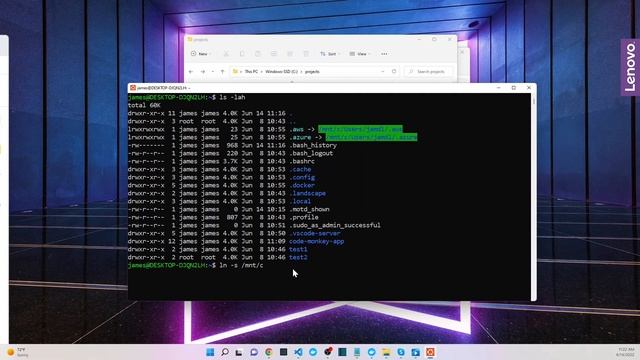Refresh the projects folder in File Explorer
The width and height of the screenshot is (640, 360).
(394, 71)
